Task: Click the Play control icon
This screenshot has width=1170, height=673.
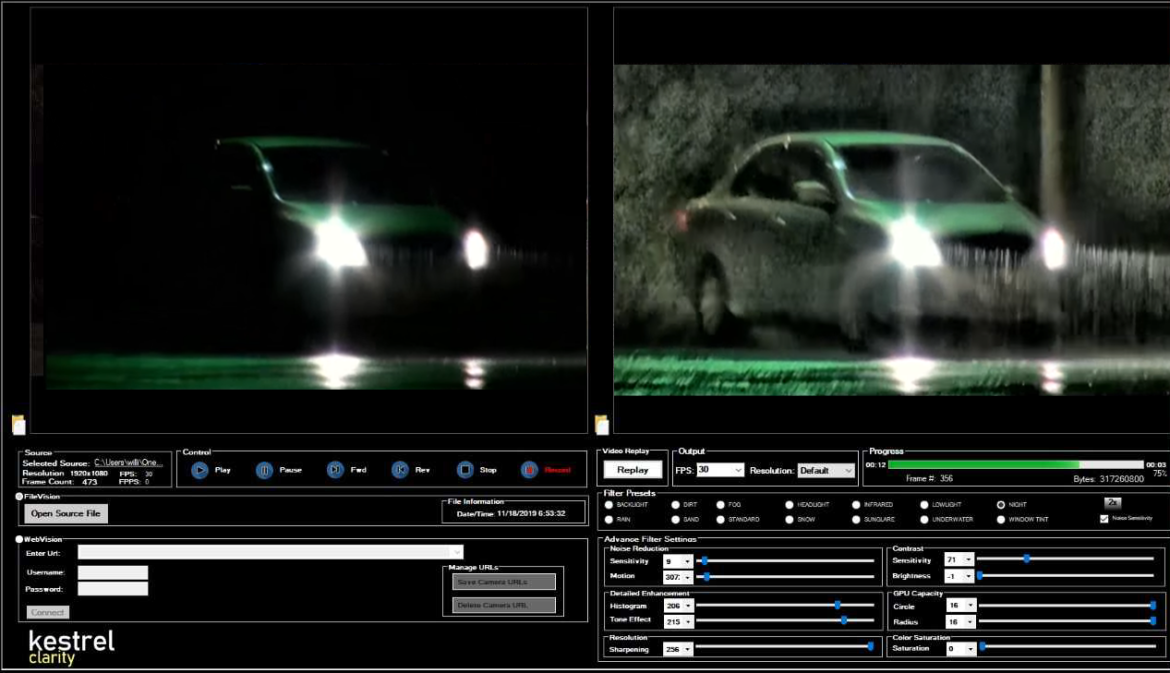Action: pyautogui.click(x=200, y=470)
